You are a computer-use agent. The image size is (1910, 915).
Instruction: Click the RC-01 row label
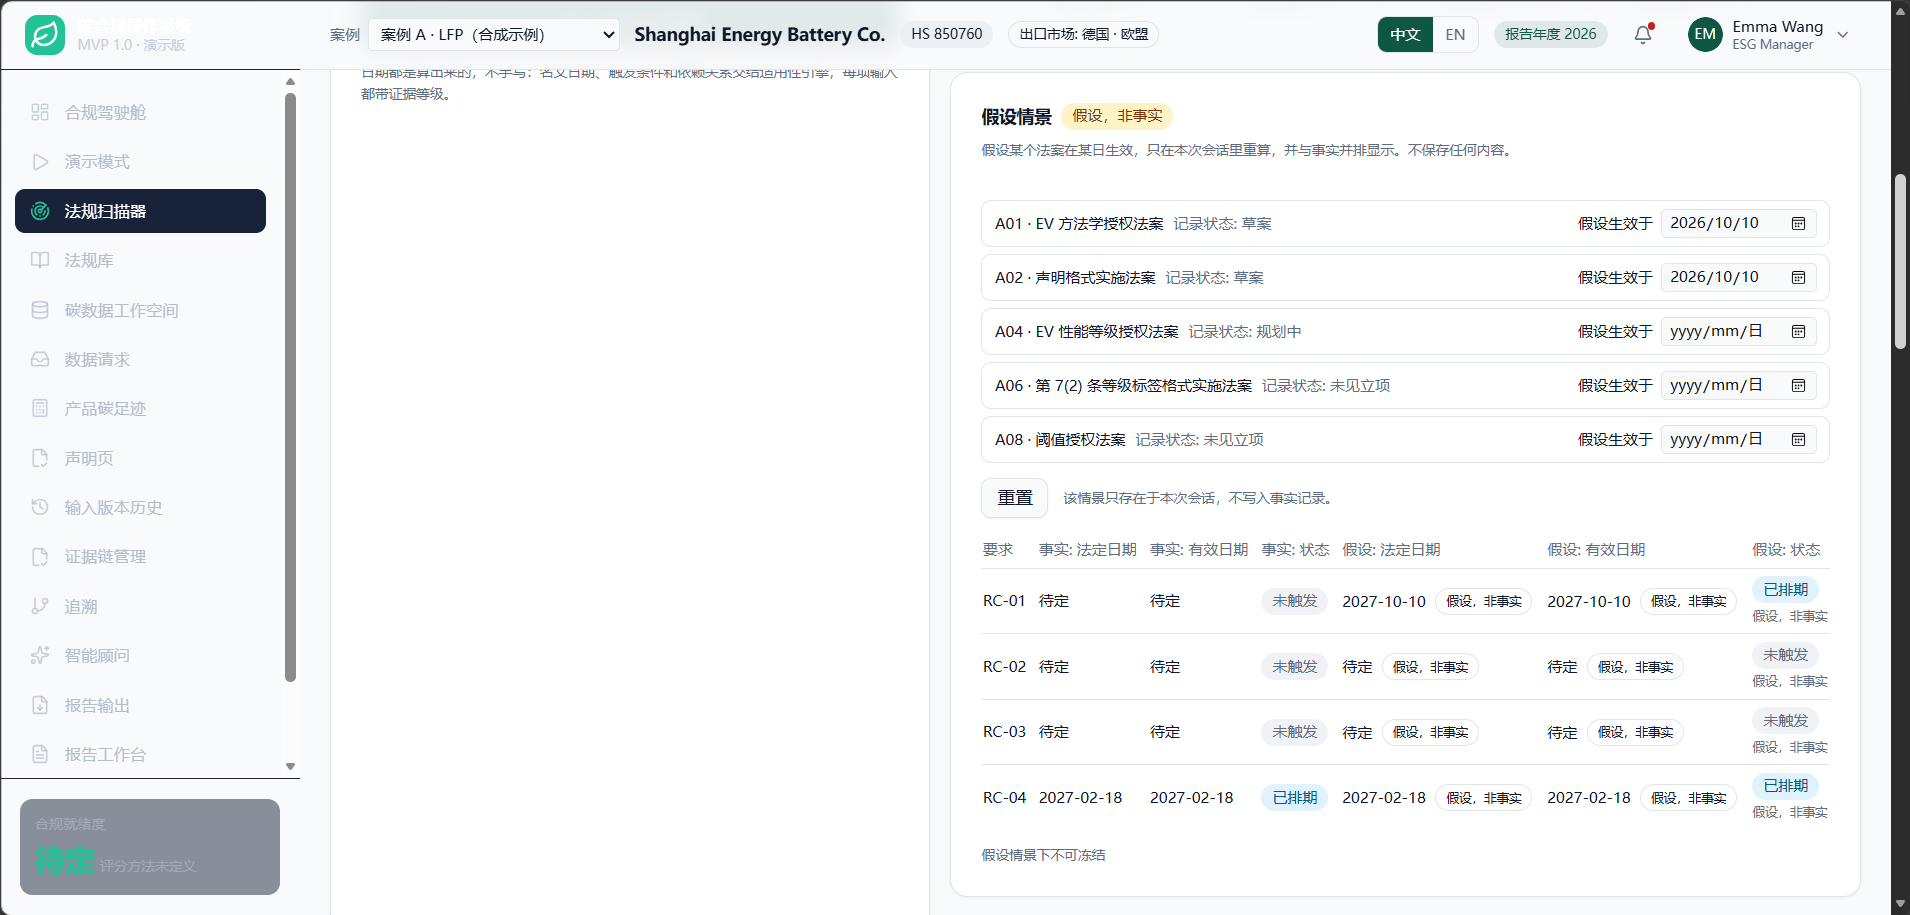tap(1004, 601)
